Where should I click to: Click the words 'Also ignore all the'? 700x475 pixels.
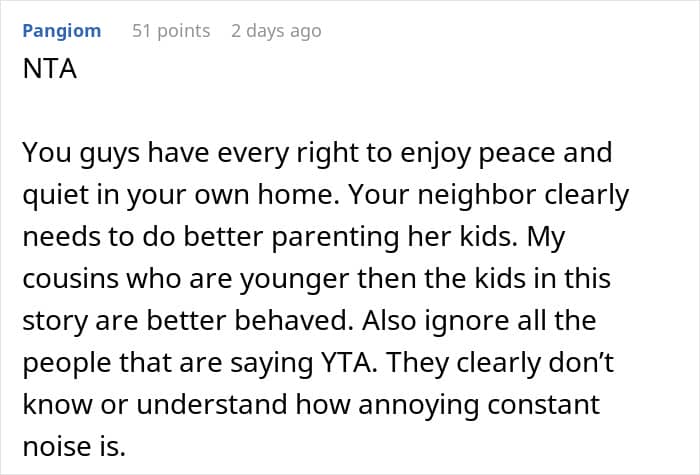(479, 321)
